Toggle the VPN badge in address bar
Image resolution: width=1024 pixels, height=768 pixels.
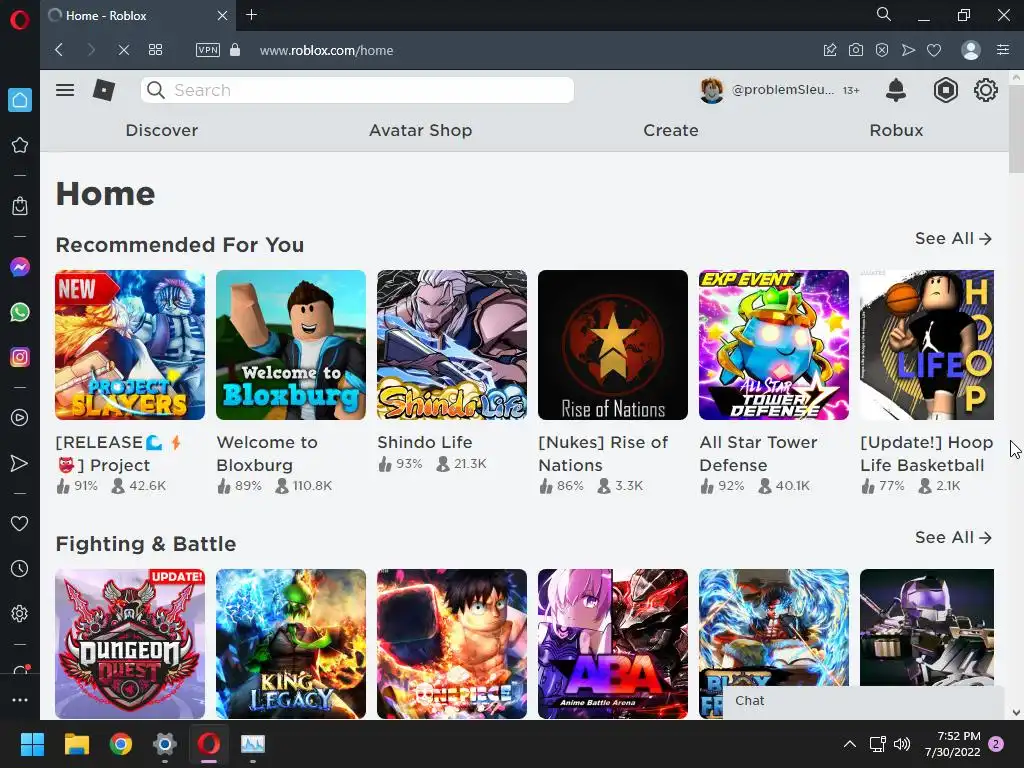[x=208, y=50]
